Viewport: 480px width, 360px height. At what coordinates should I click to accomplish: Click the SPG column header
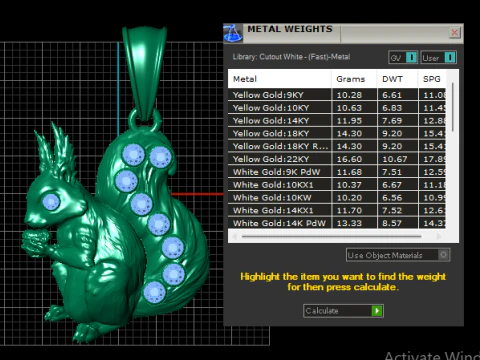tap(432, 79)
